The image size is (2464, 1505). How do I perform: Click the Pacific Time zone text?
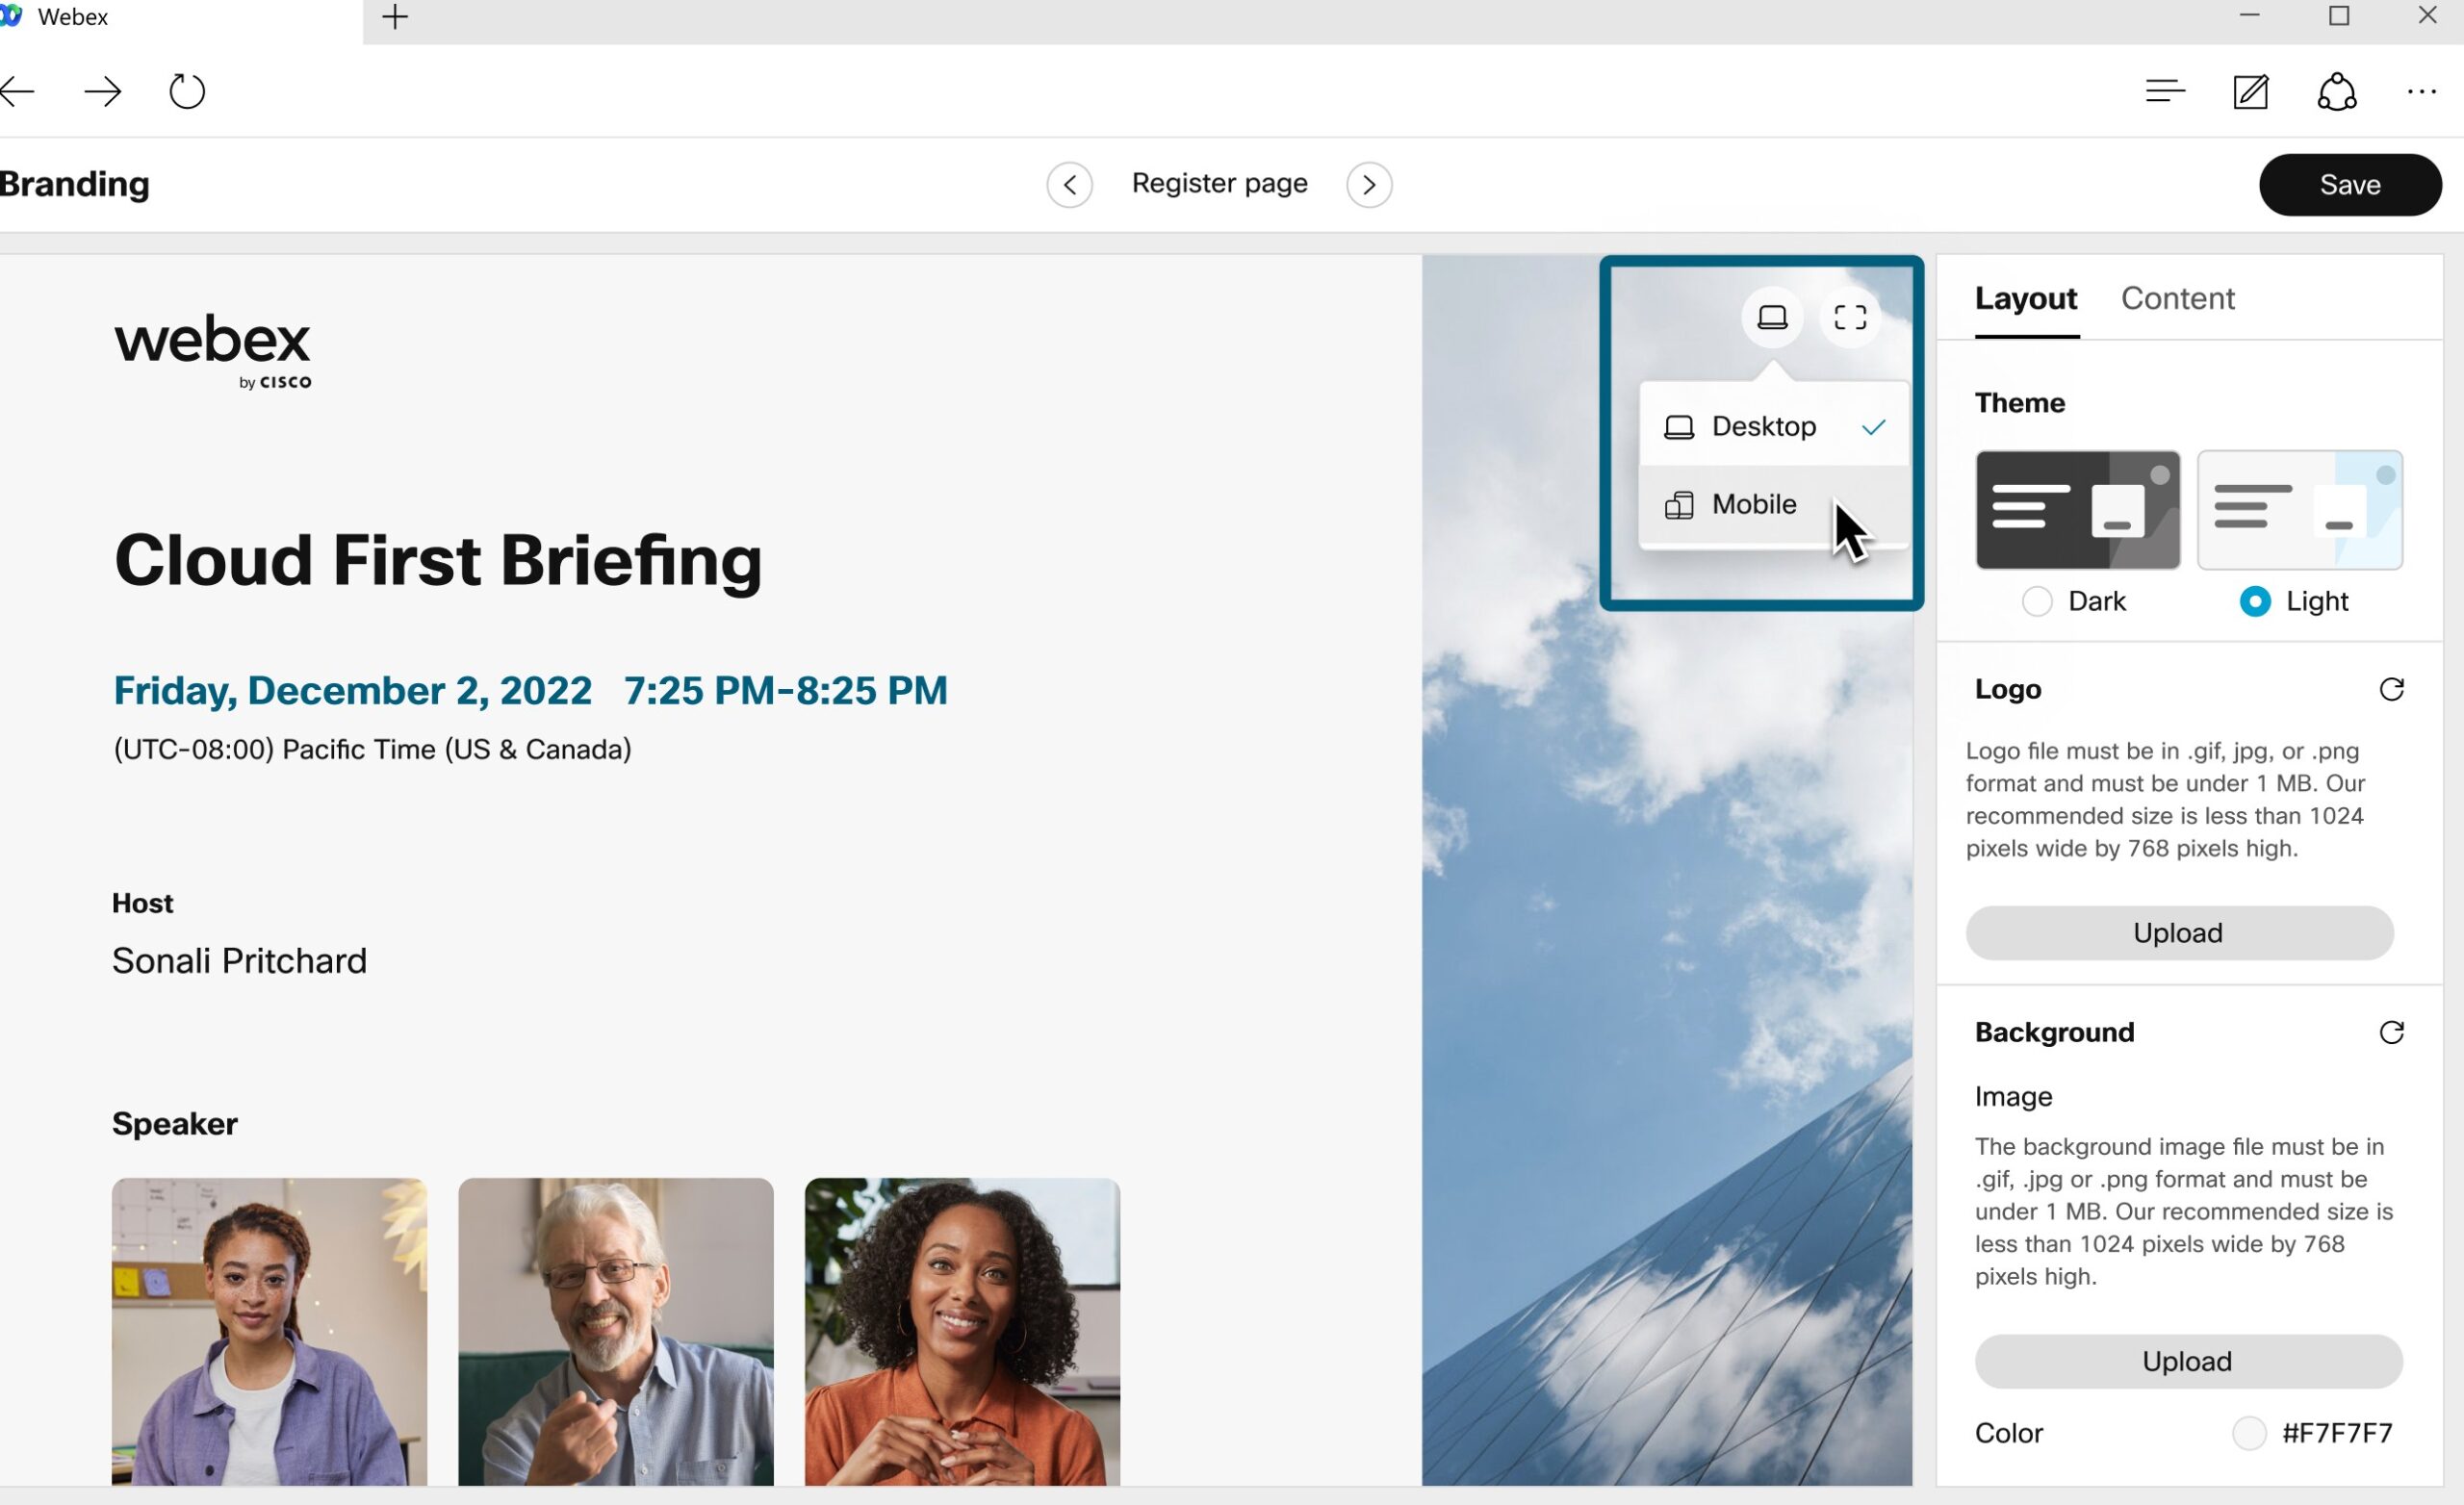[372, 749]
